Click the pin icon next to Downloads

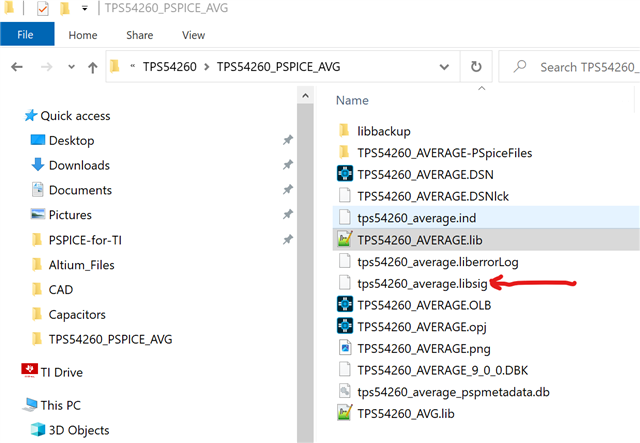(288, 165)
